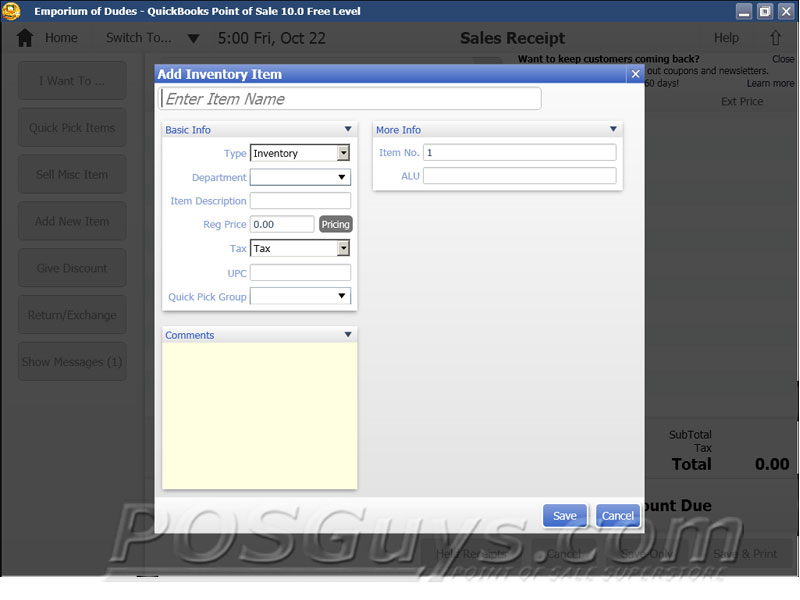Open the Help menu
This screenshot has height=600, width=800.
(x=726, y=38)
